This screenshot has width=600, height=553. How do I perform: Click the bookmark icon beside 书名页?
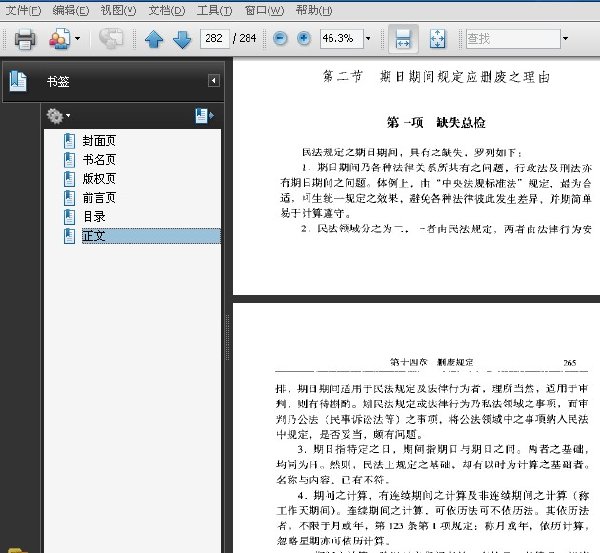click(x=69, y=160)
